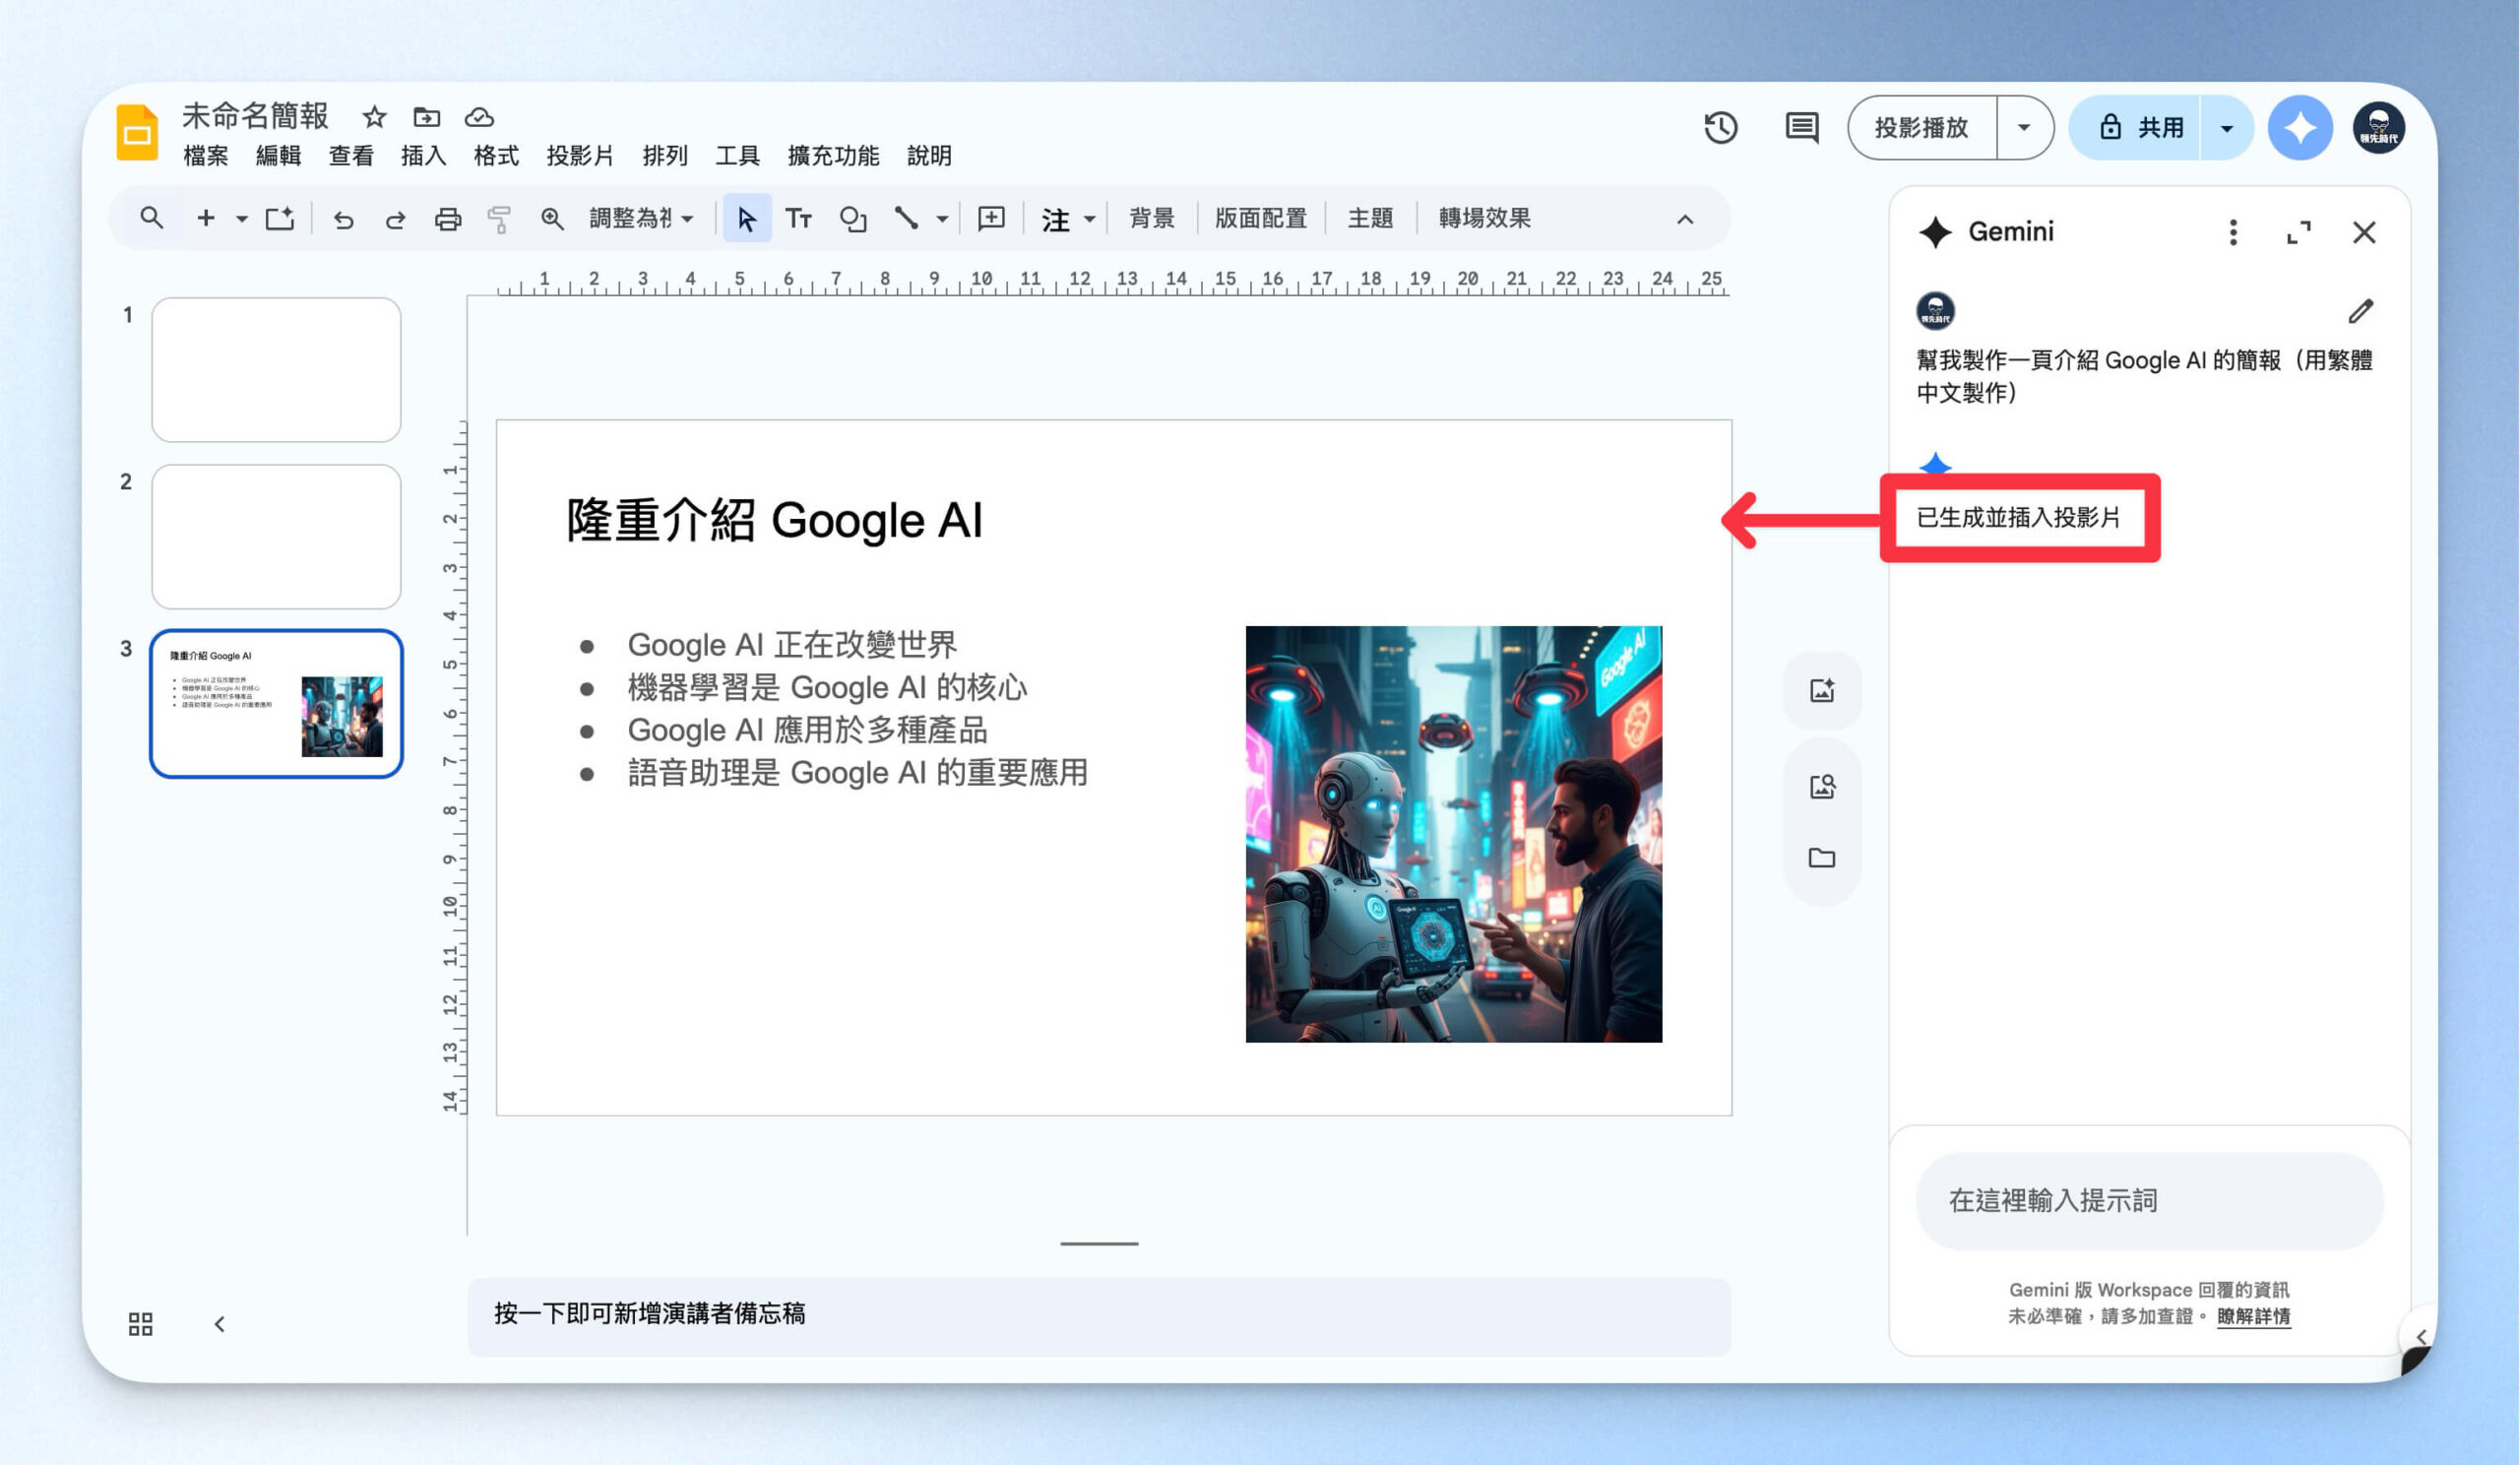
Task: Open the 投影片 menu
Action: pos(580,156)
